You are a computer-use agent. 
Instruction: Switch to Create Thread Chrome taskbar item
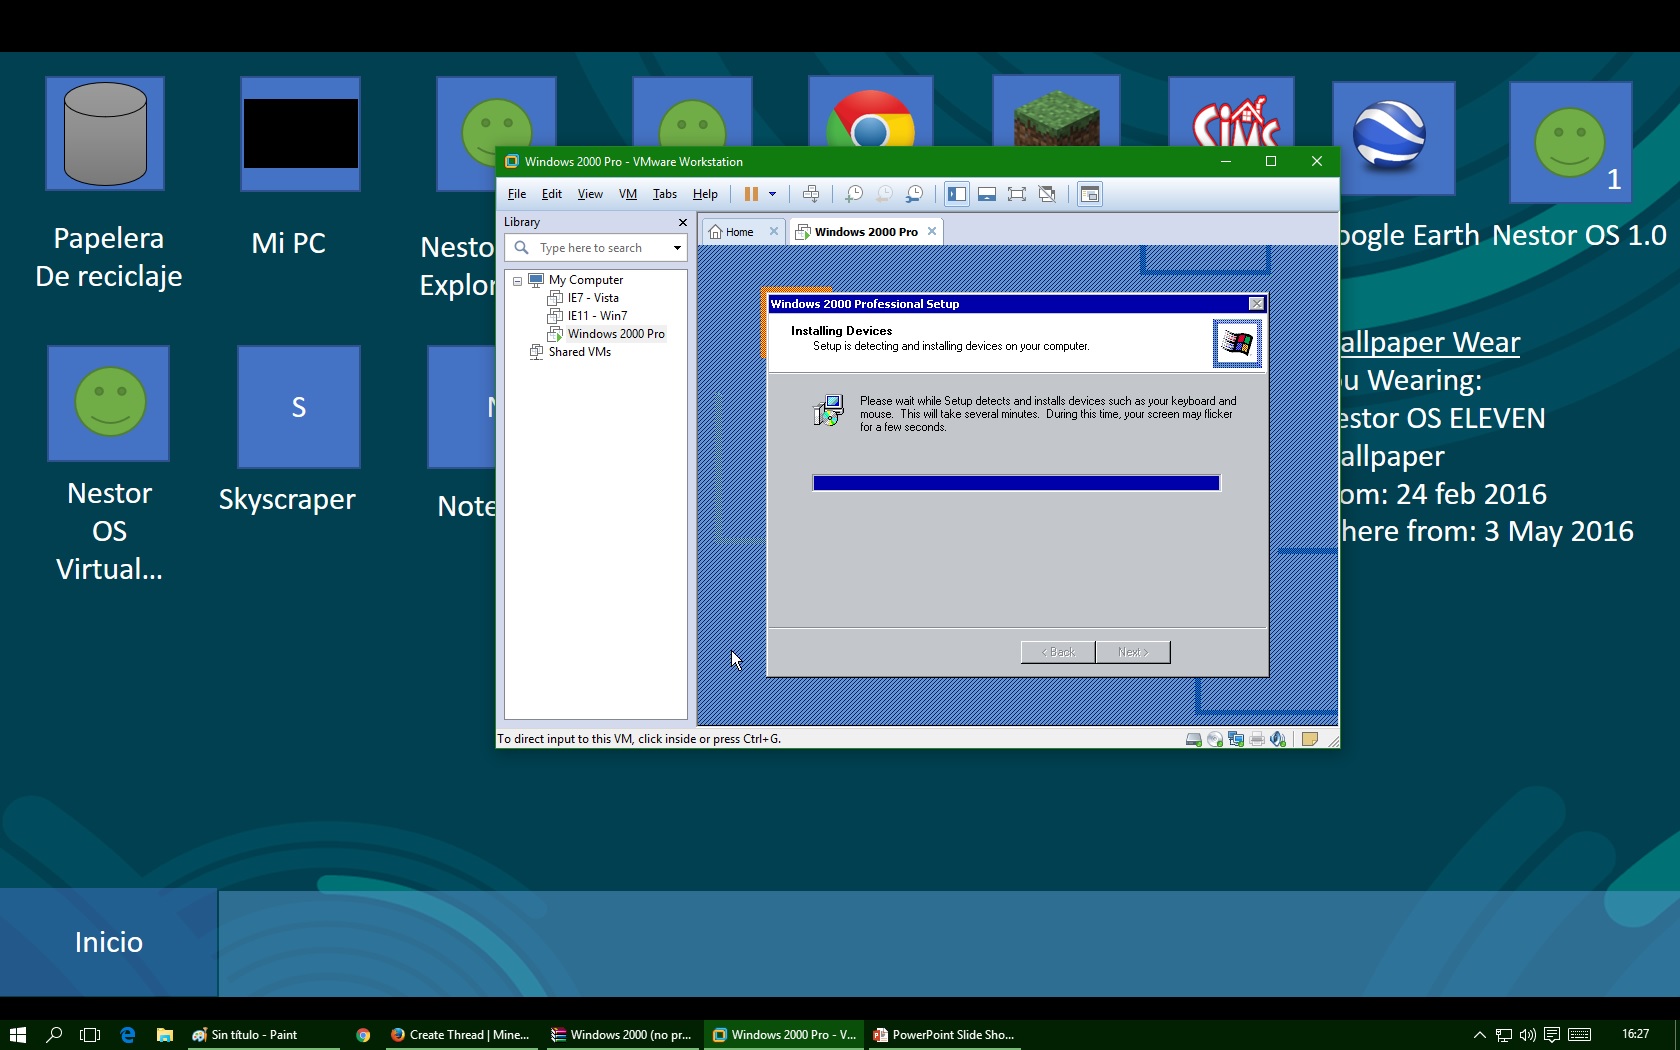pos(461,1035)
